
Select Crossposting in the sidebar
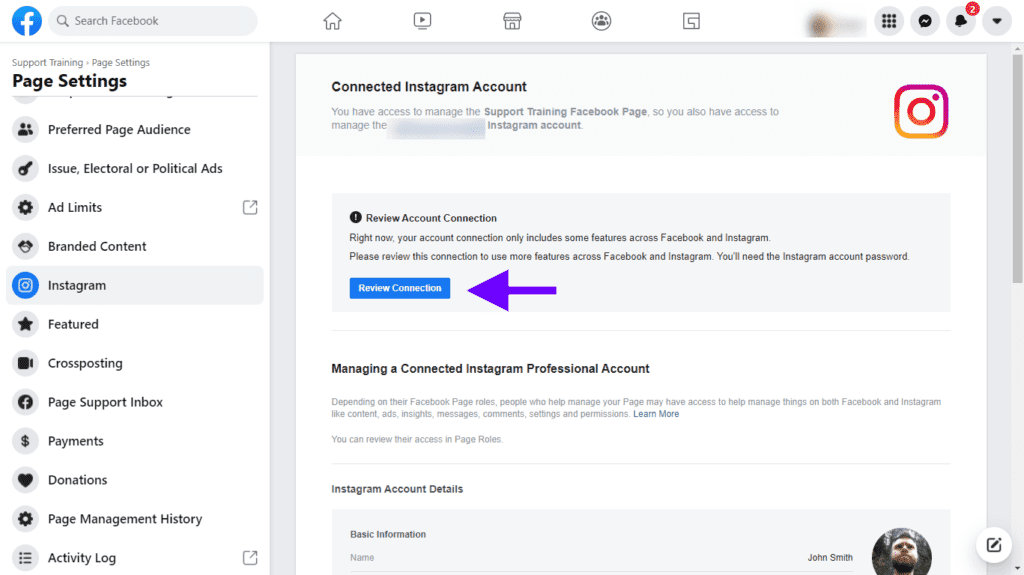tap(85, 363)
